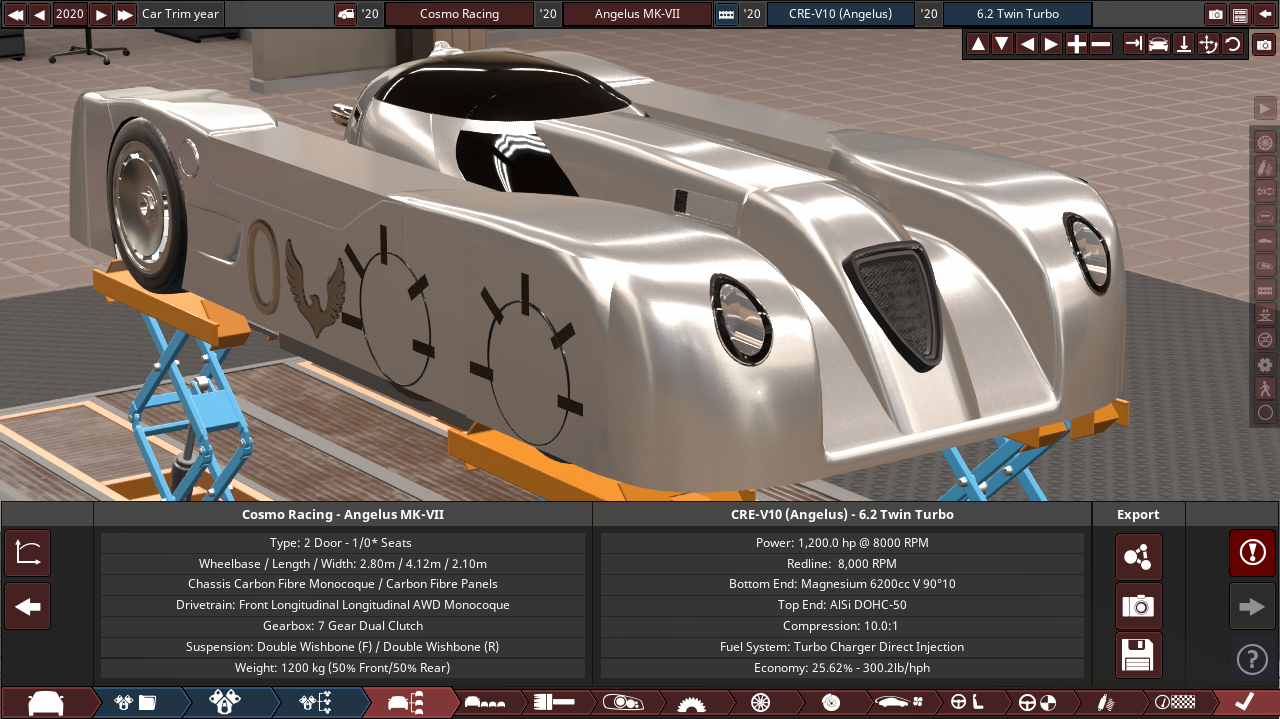Move fixture up with up-triangle button
This screenshot has height=719, width=1280.
(x=978, y=44)
